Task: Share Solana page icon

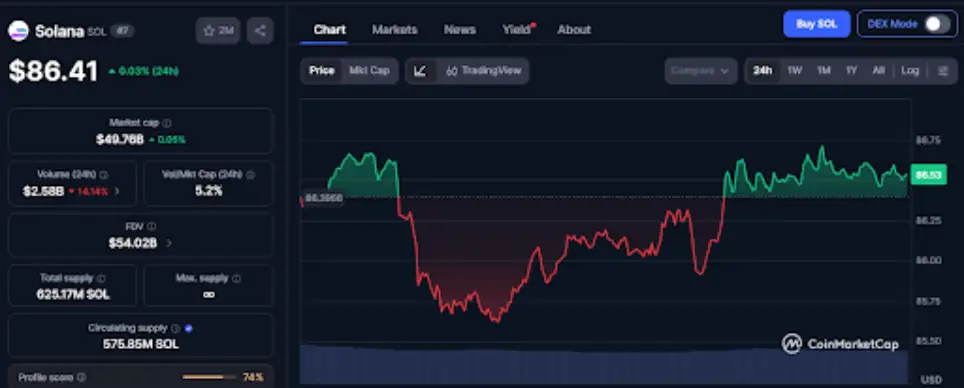Action: 260,31
